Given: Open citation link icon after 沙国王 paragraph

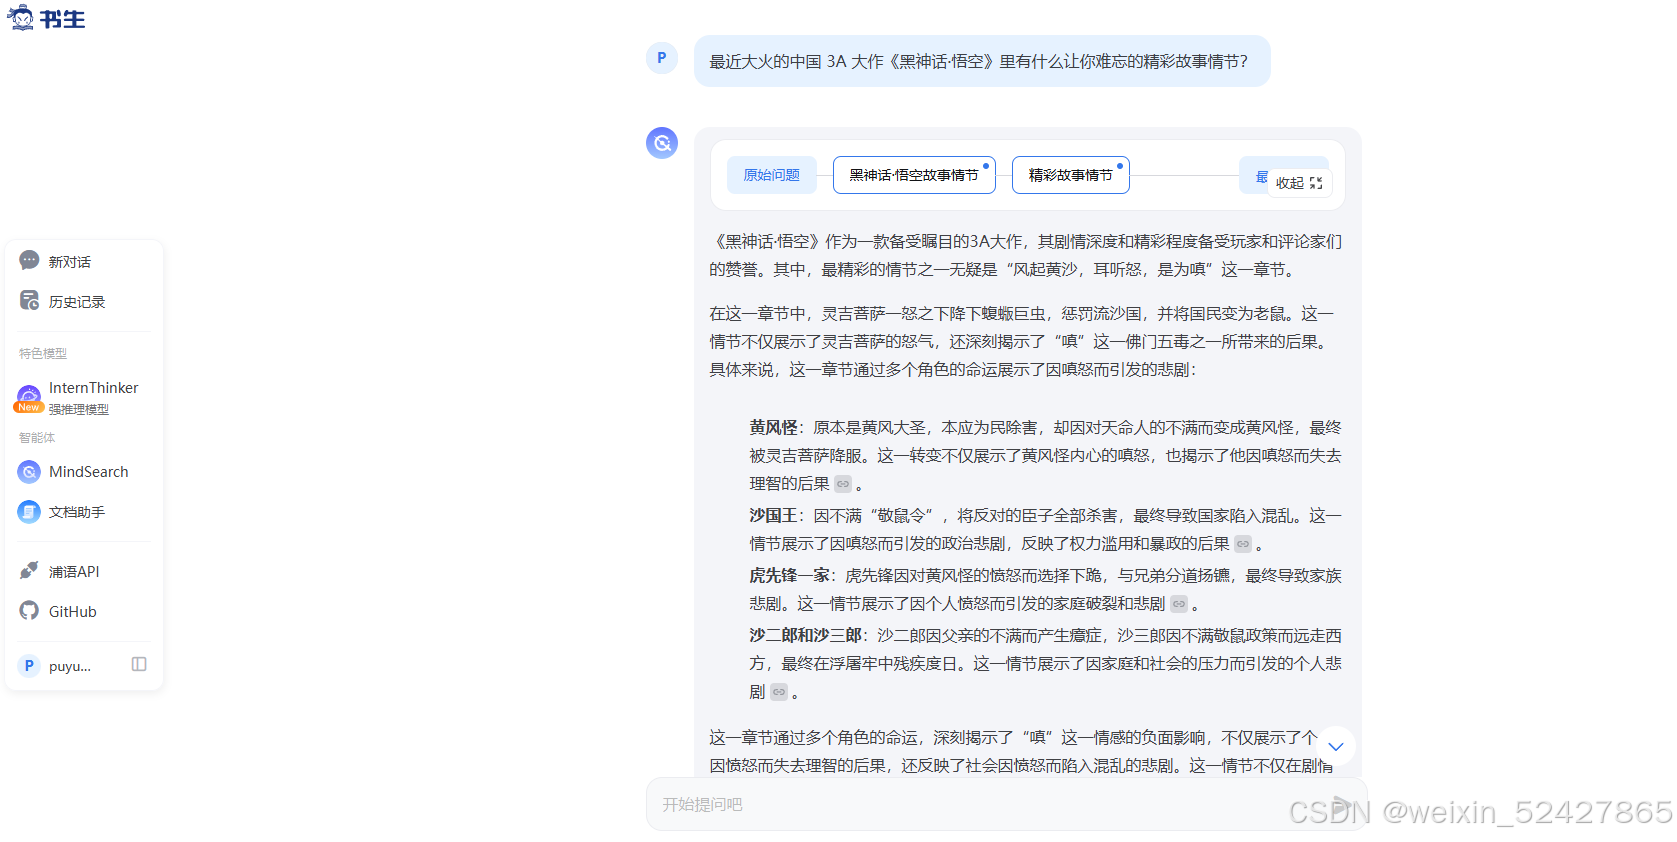Looking at the screenshot, I should 1243,544.
